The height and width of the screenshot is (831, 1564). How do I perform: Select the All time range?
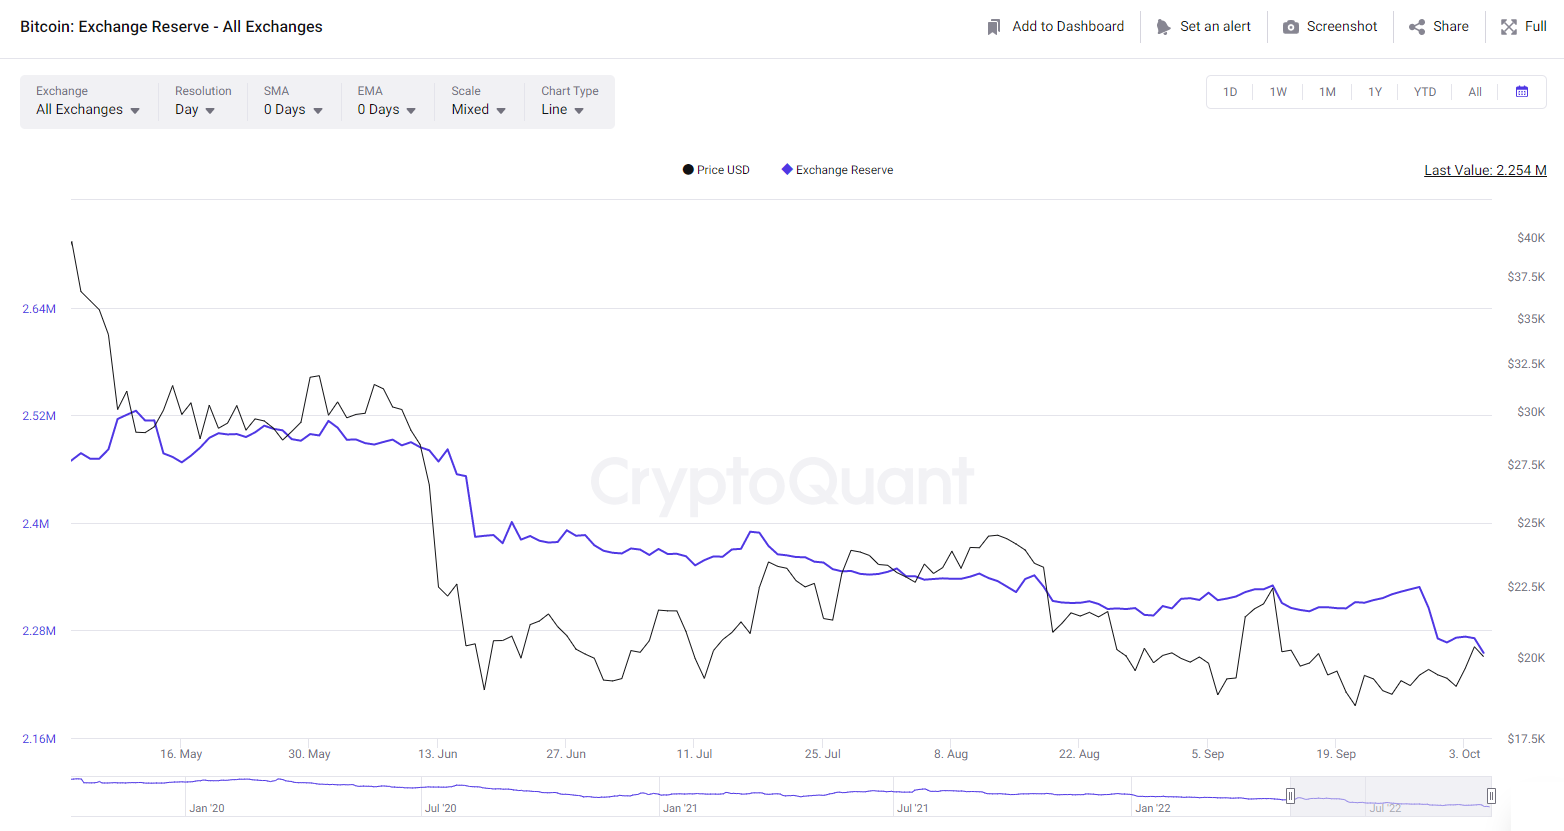pyautogui.click(x=1475, y=92)
